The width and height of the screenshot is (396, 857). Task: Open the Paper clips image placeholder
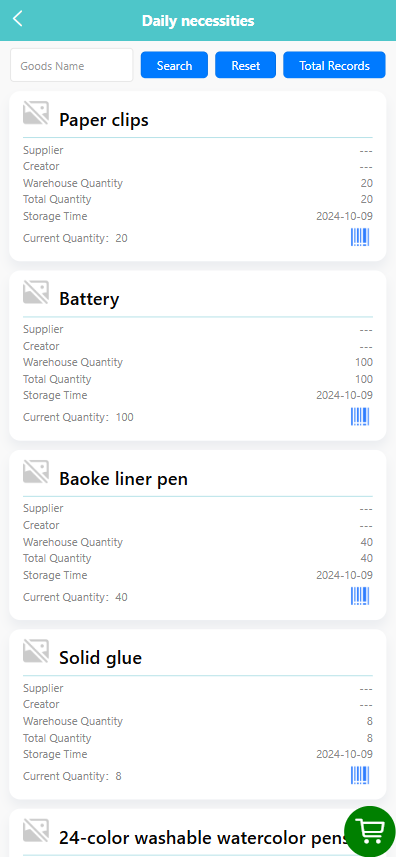pyautogui.click(x=36, y=113)
